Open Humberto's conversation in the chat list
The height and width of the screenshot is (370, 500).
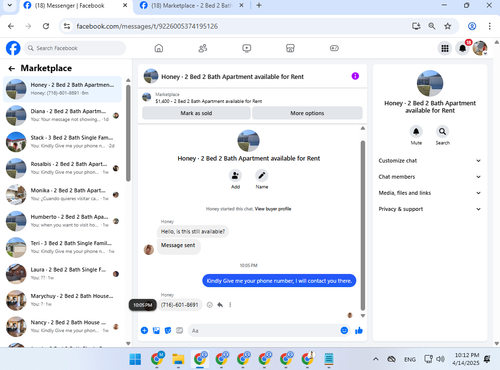[x=62, y=221]
